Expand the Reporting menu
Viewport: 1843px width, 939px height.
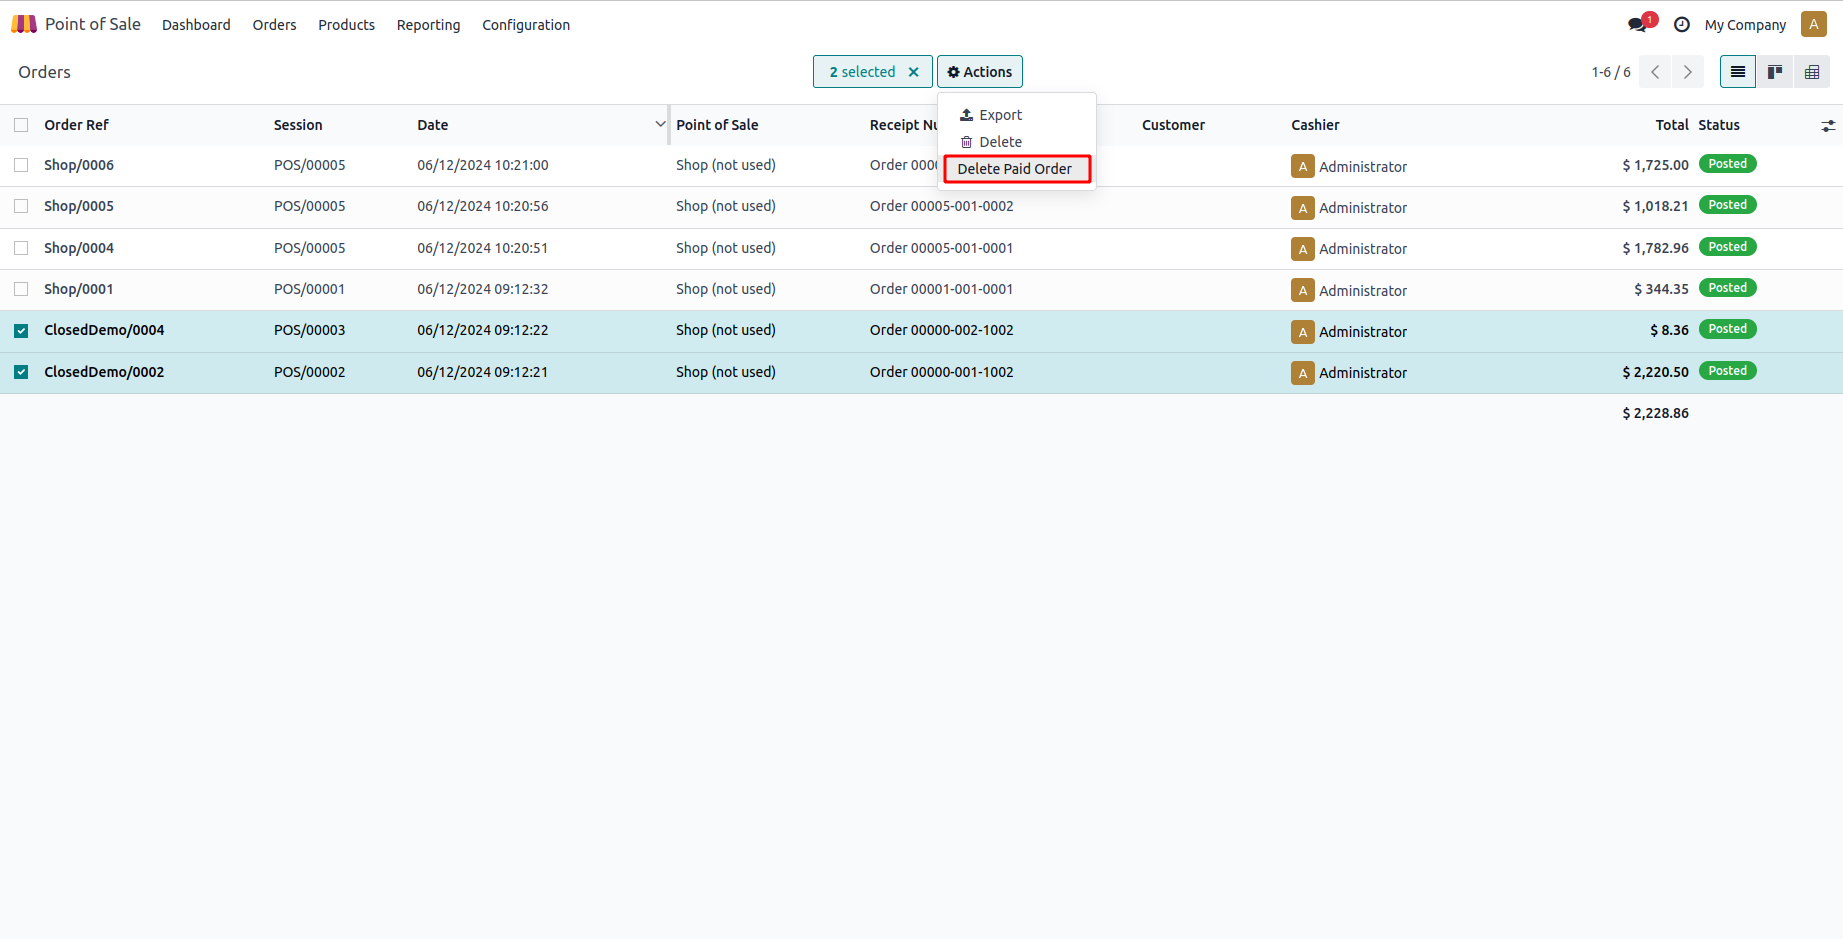coord(428,25)
